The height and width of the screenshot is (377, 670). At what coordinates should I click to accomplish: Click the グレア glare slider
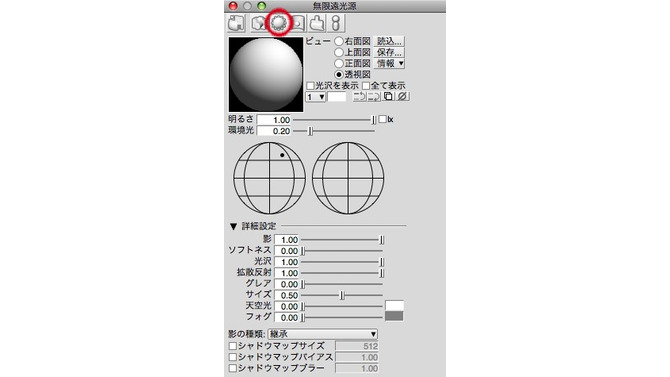click(342, 285)
